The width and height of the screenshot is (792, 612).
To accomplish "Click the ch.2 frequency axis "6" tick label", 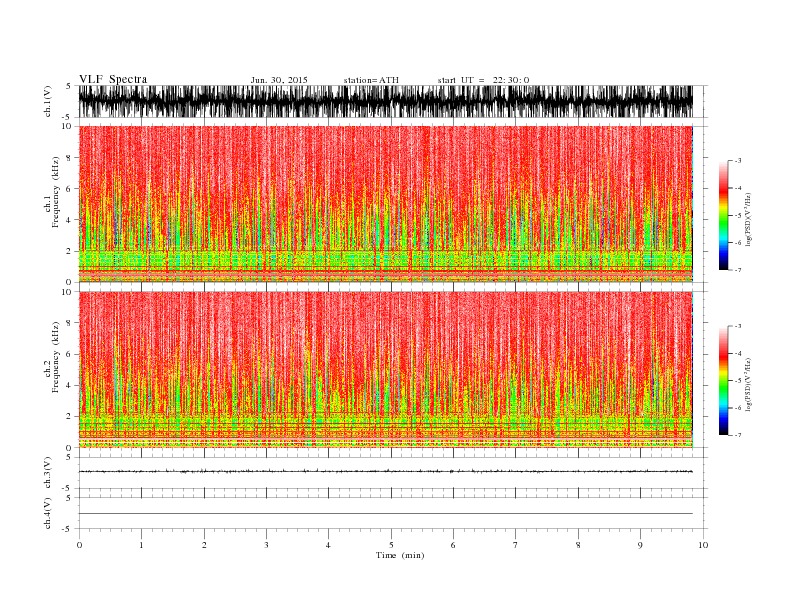I will [69, 354].
